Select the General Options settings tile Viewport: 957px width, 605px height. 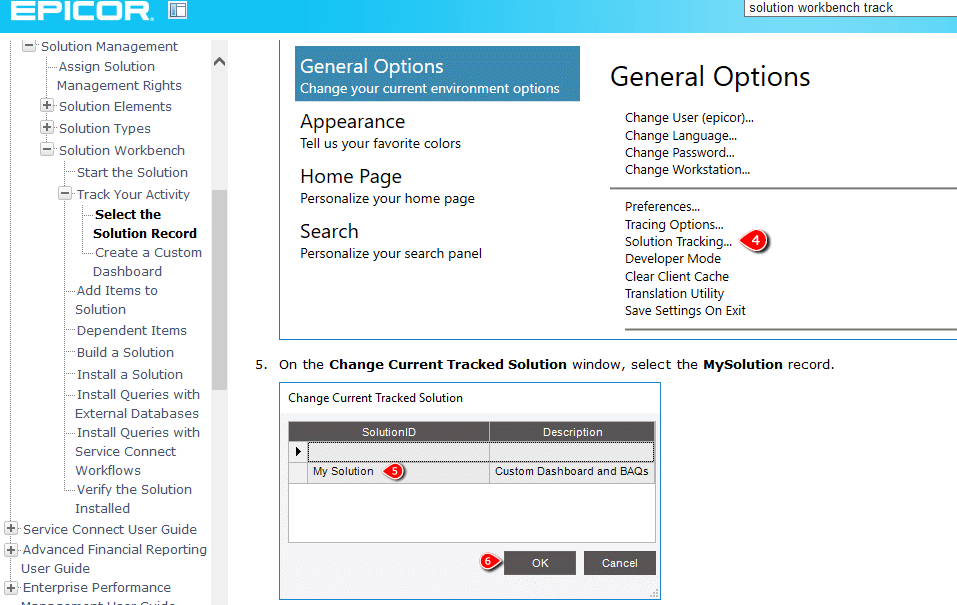tap(437, 74)
